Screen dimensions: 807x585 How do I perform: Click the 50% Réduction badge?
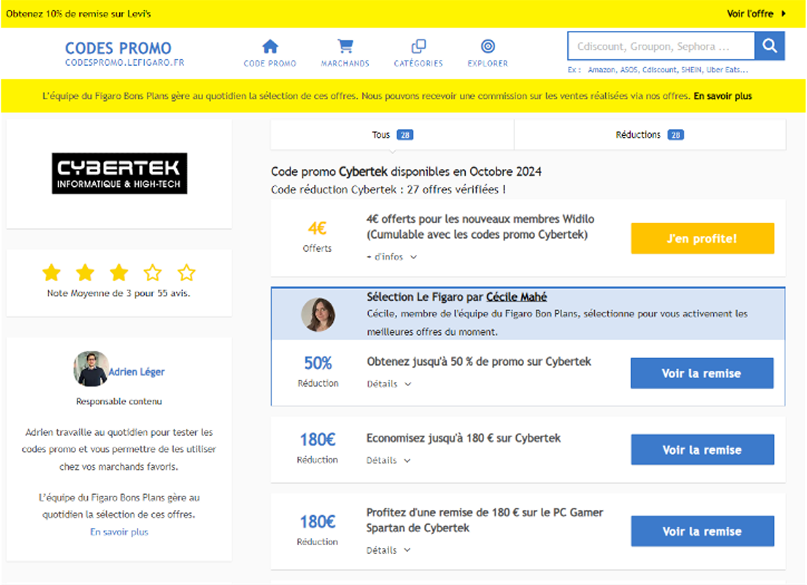point(318,372)
